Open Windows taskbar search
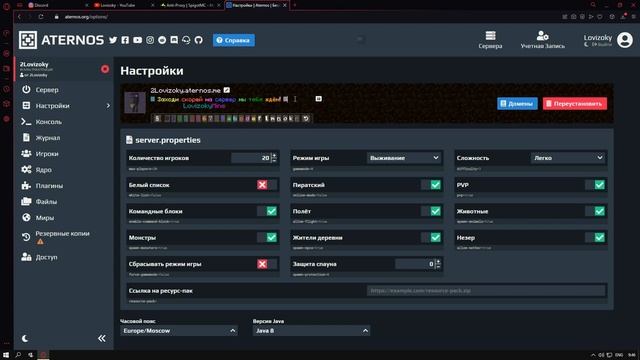Image resolution: width=640 pixels, height=360 pixels. tap(18, 355)
